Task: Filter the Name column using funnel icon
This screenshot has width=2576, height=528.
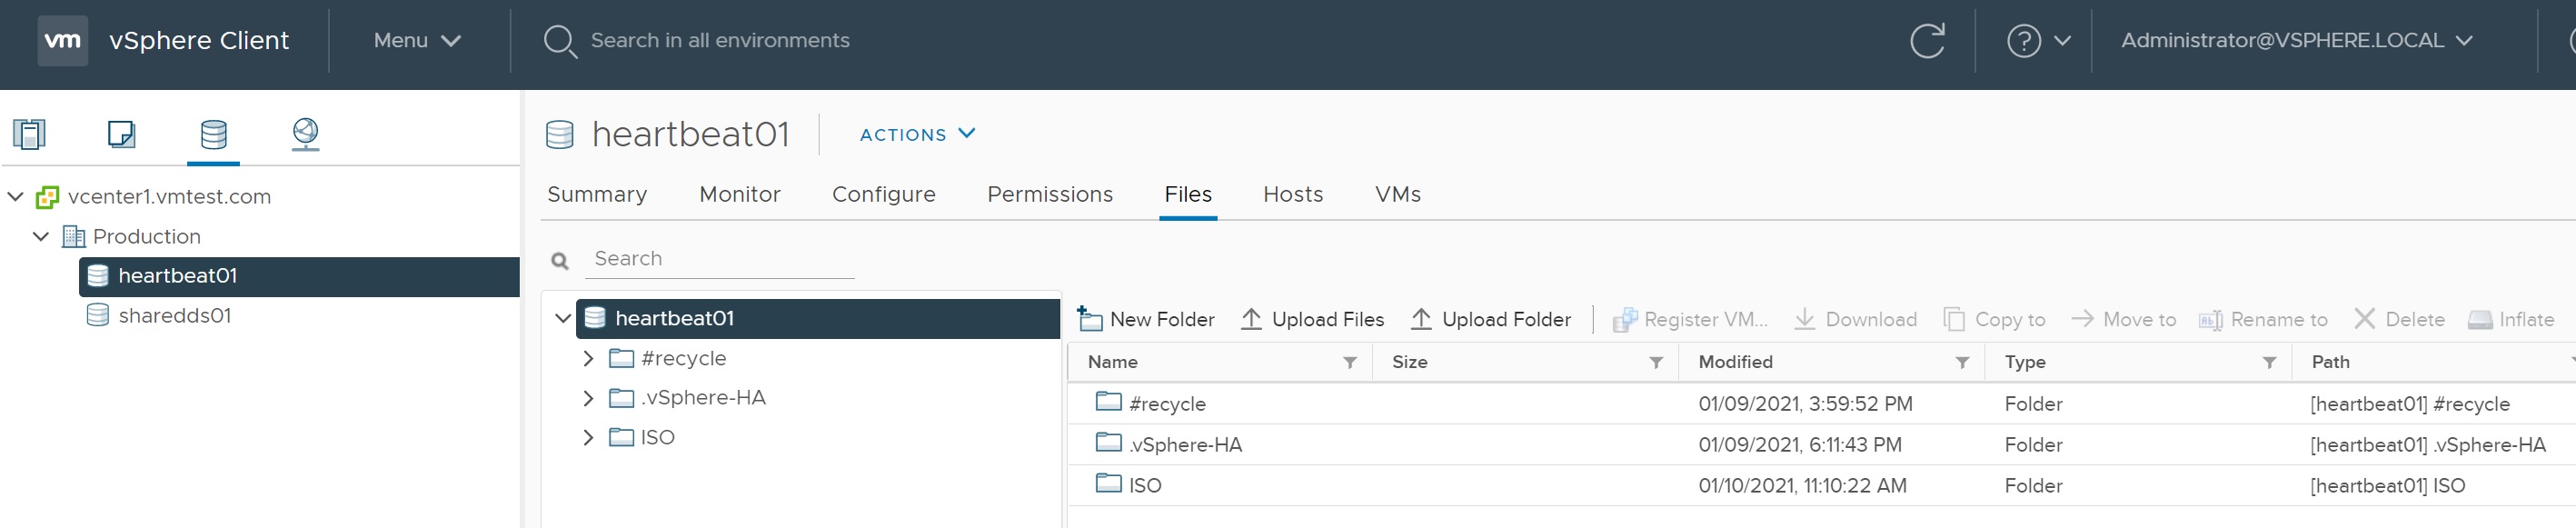Action: (x=1349, y=362)
